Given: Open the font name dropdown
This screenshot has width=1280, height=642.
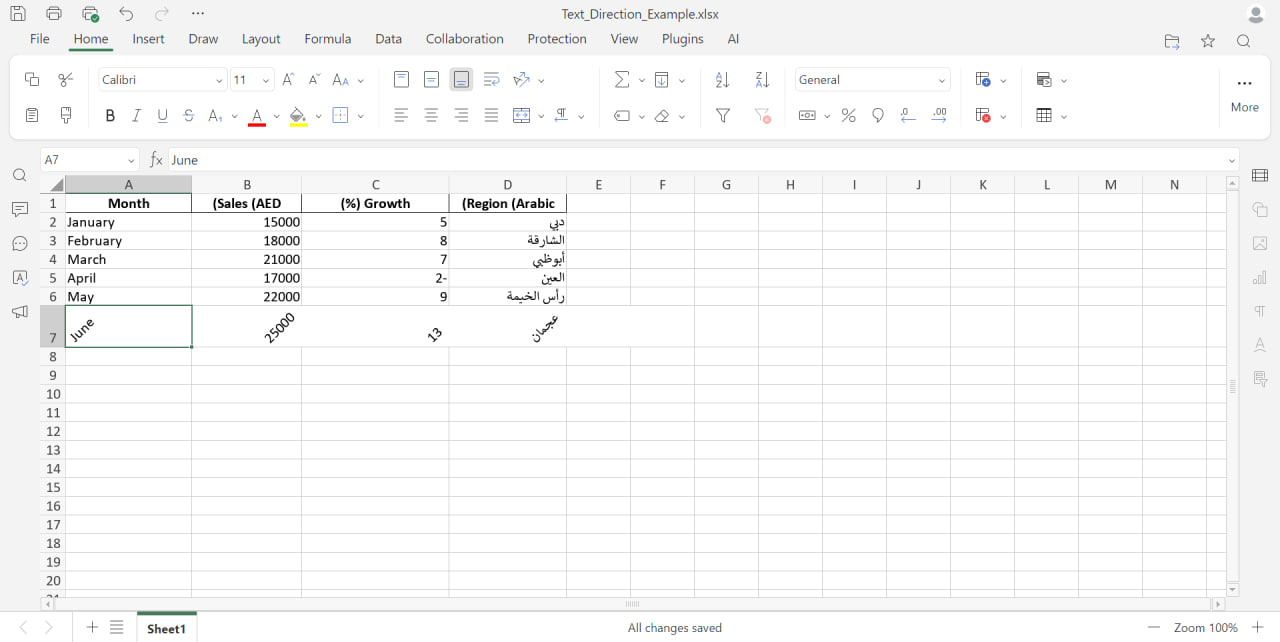Looking at the screenshot, I should [160, 79].
